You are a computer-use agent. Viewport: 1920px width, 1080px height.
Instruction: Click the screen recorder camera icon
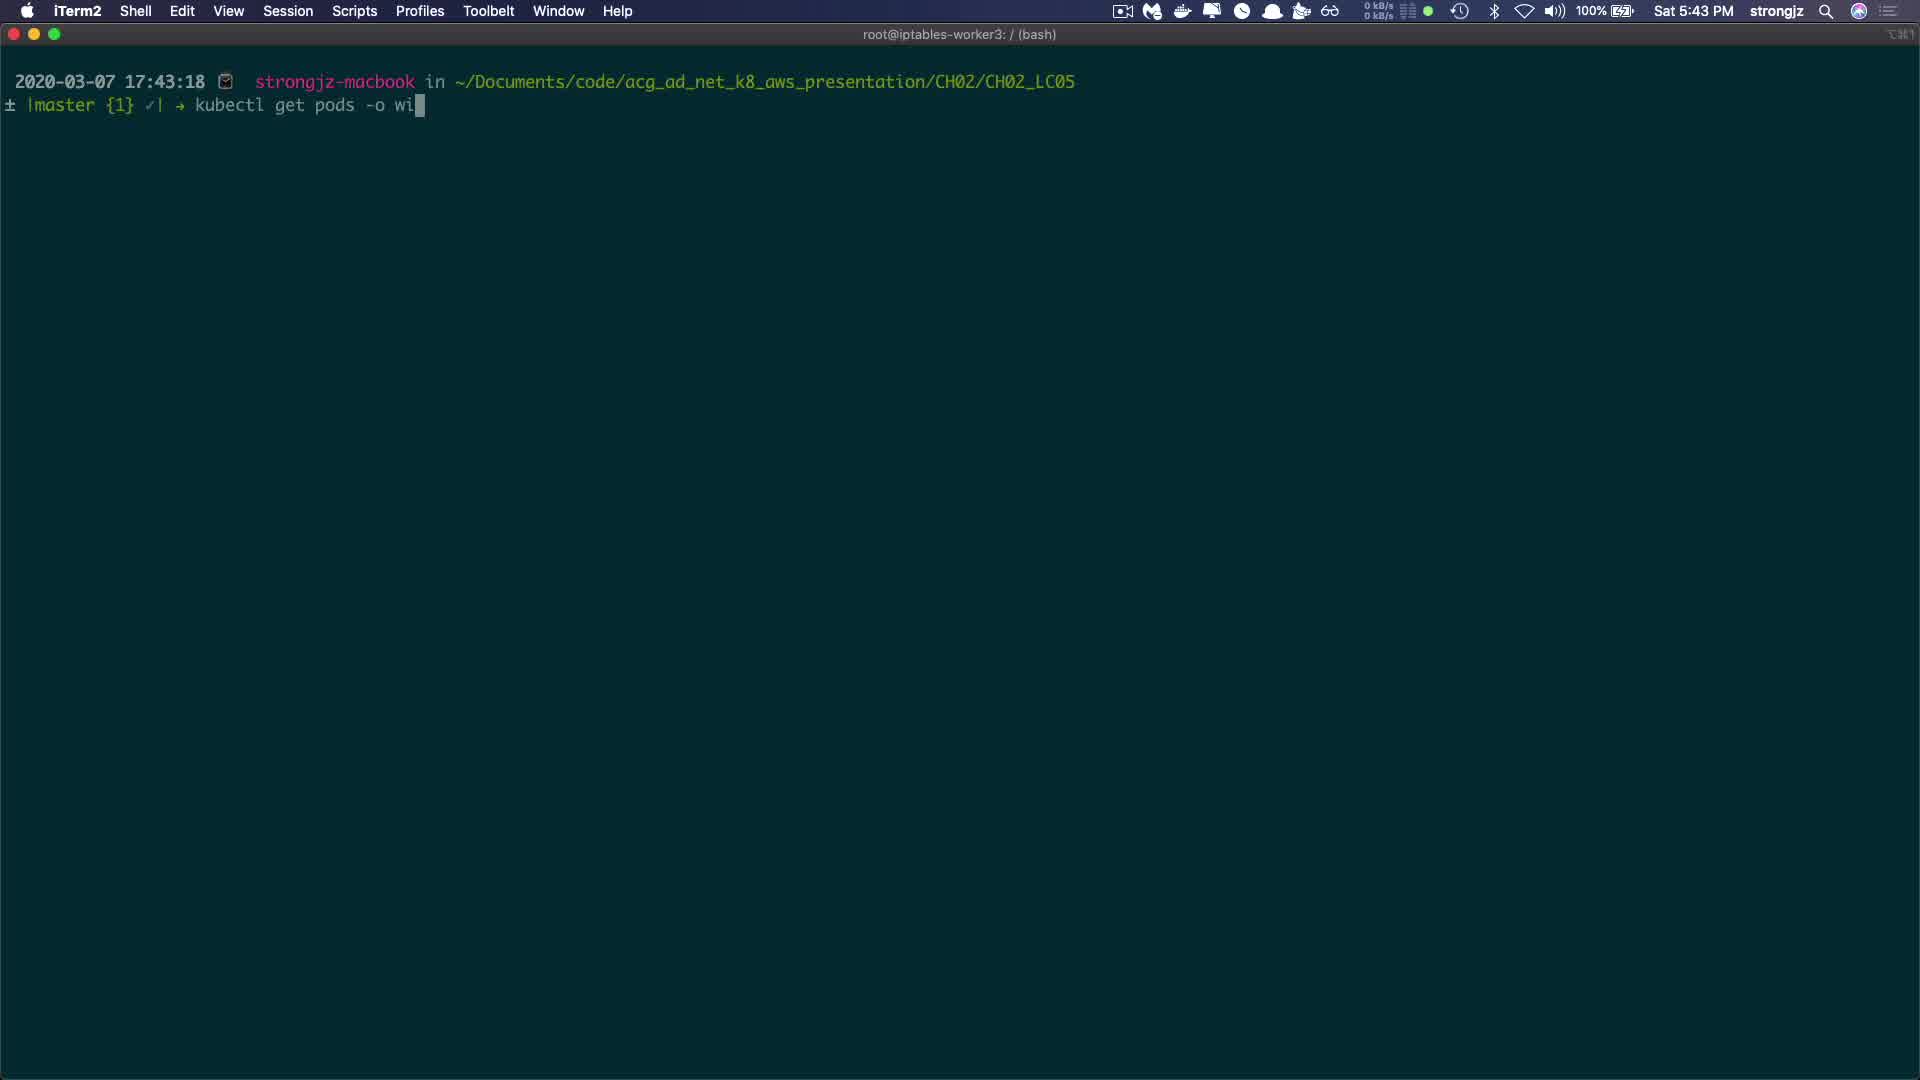(x=1122, y=11)
